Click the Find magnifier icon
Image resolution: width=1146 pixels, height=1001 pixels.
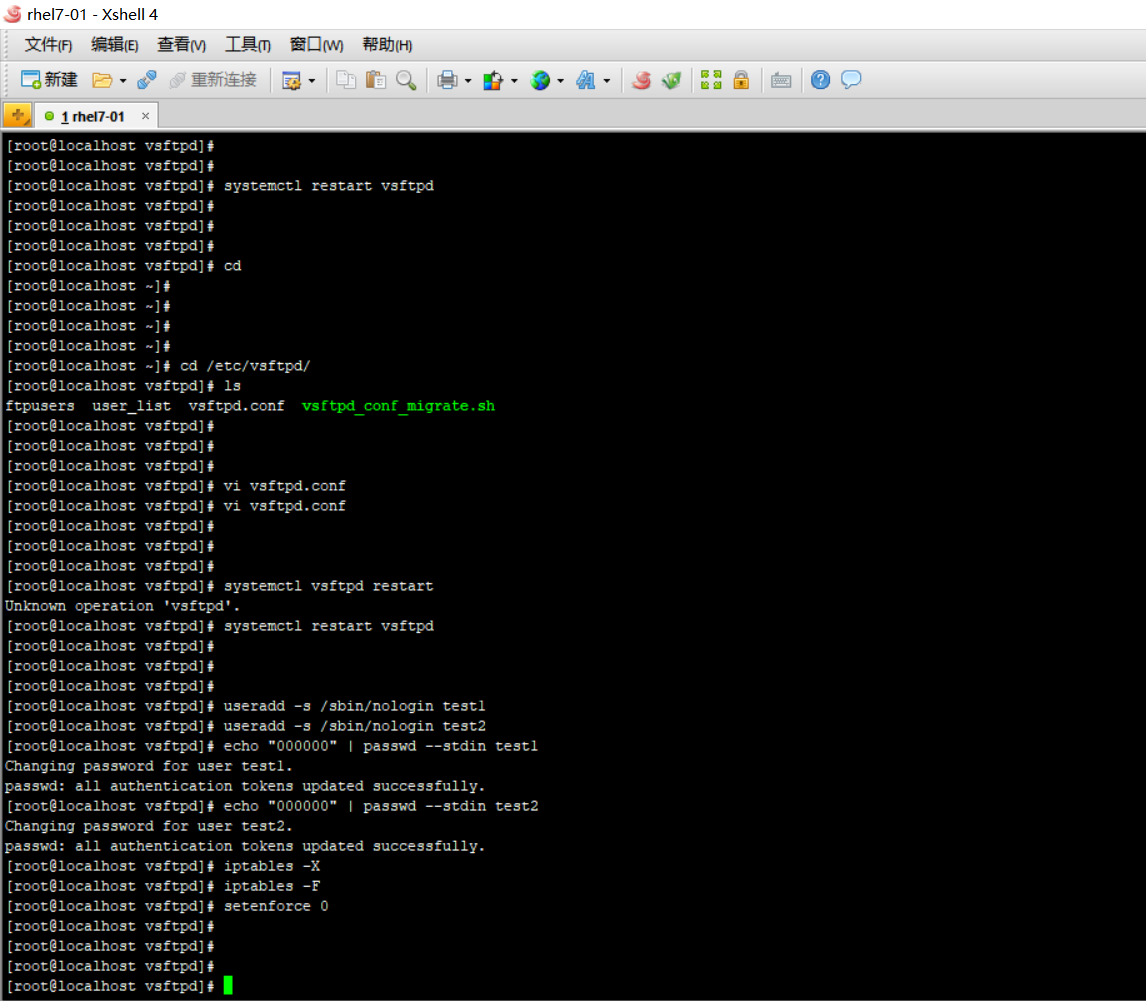pyautogui.click(x=406, y=80)
